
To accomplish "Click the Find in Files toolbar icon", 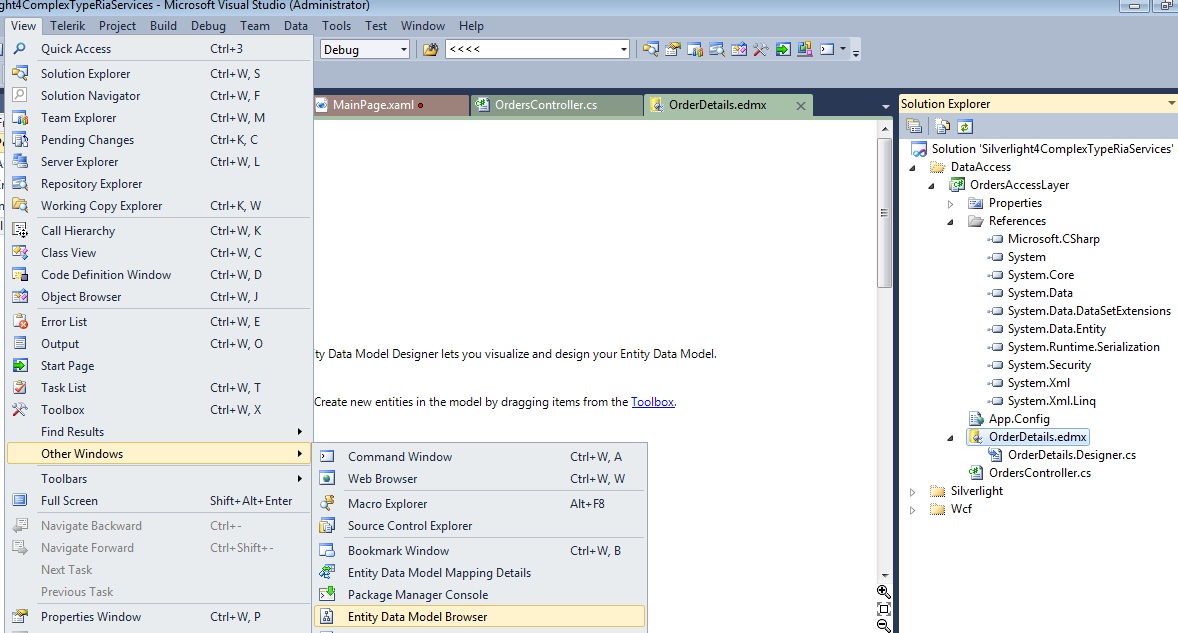I will pyautogui.click(x=430, y=50).
